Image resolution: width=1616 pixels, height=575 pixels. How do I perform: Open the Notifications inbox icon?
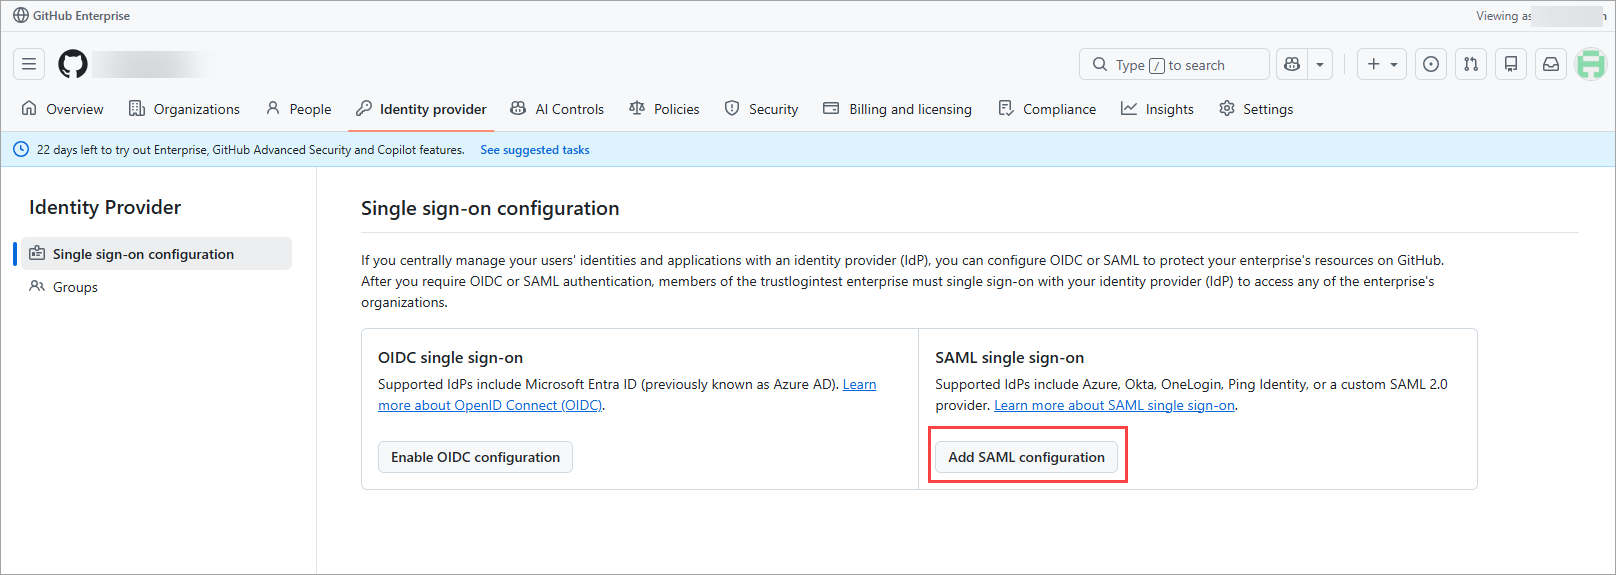(x=1551, y=64)
